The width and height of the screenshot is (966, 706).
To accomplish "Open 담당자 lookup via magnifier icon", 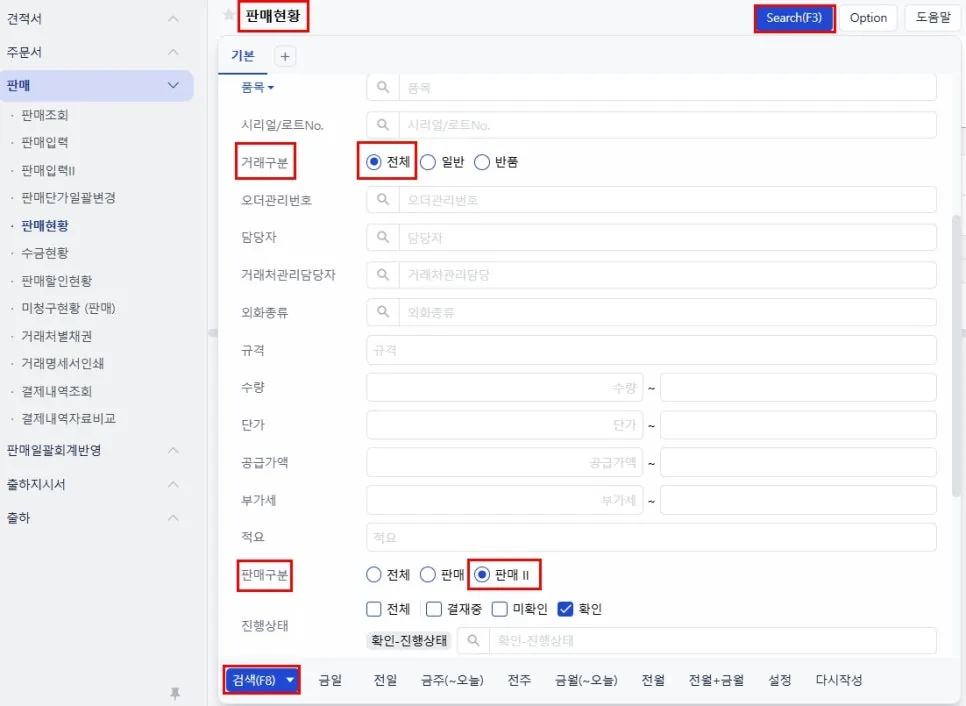I will pyautogui.click(x=383, y=238).
